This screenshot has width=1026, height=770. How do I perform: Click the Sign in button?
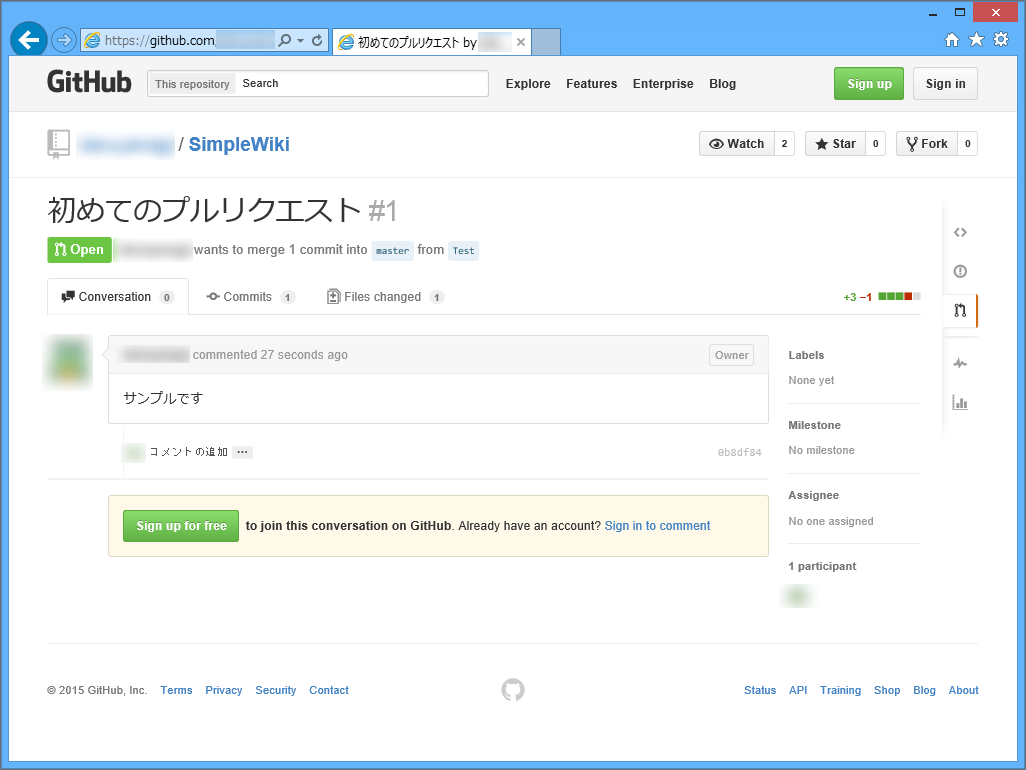[945, 84]
